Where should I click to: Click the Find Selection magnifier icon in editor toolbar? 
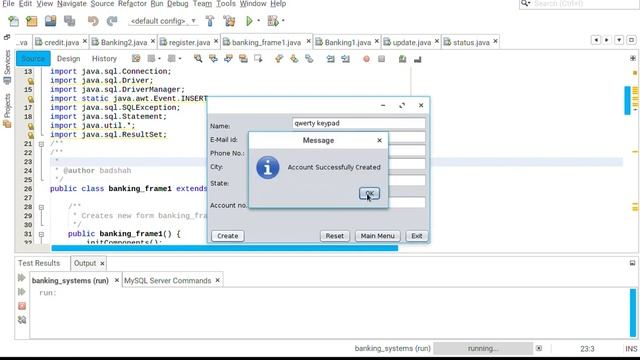(198, 59)
